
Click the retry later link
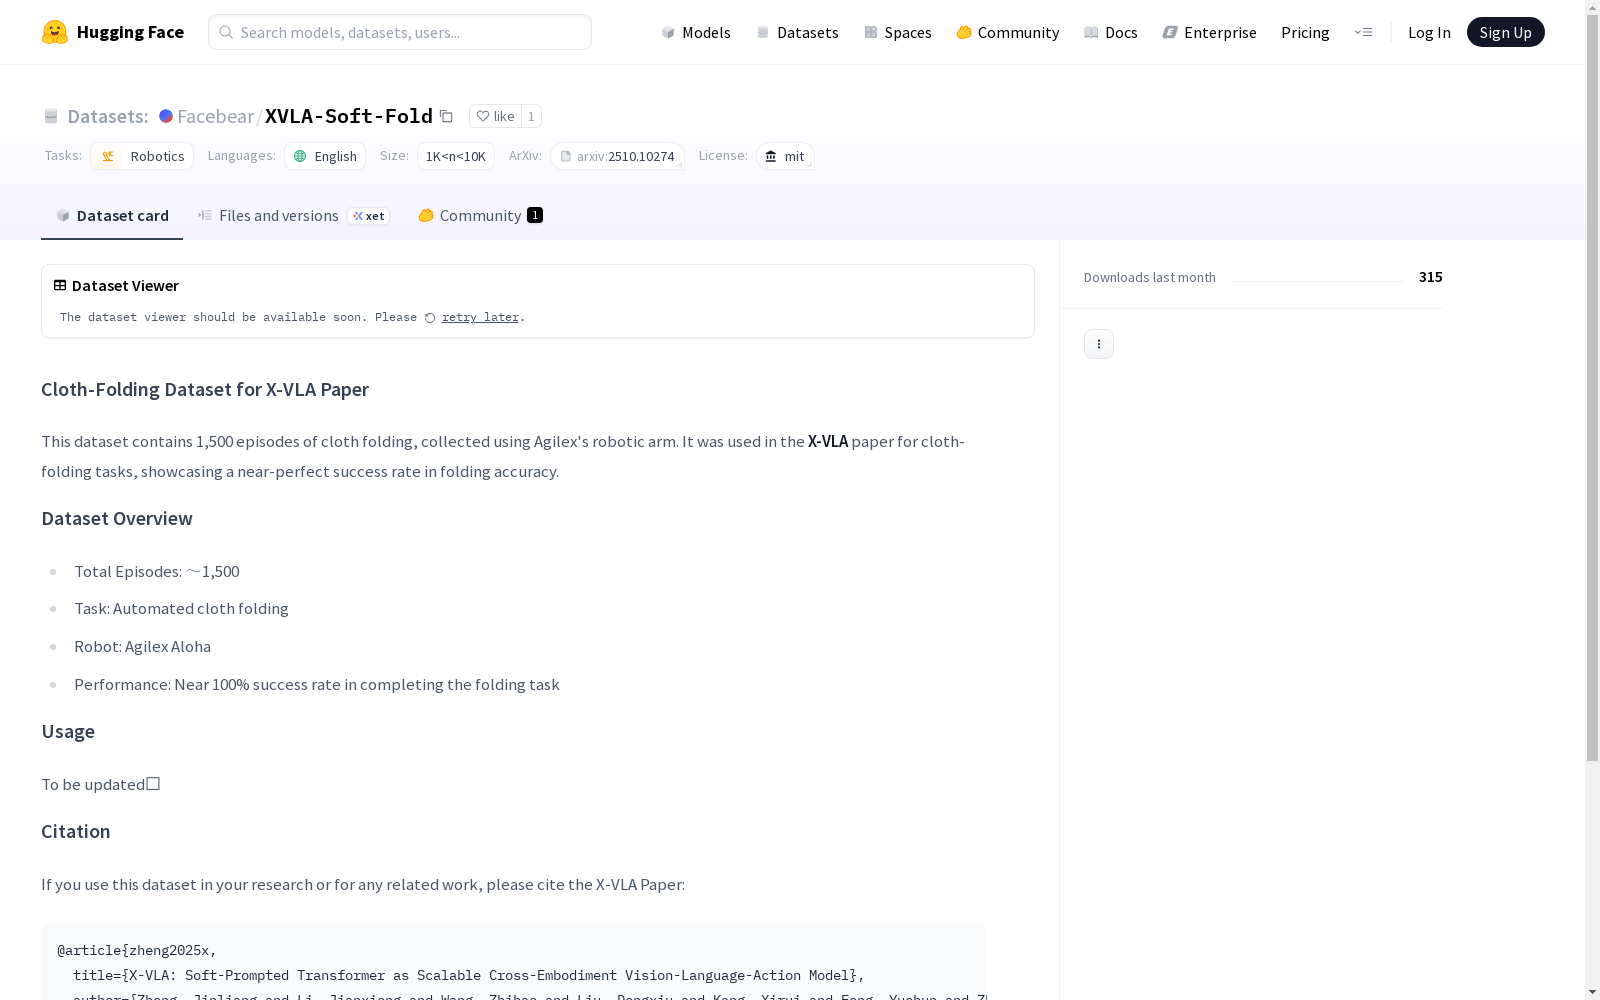[480, 317]
